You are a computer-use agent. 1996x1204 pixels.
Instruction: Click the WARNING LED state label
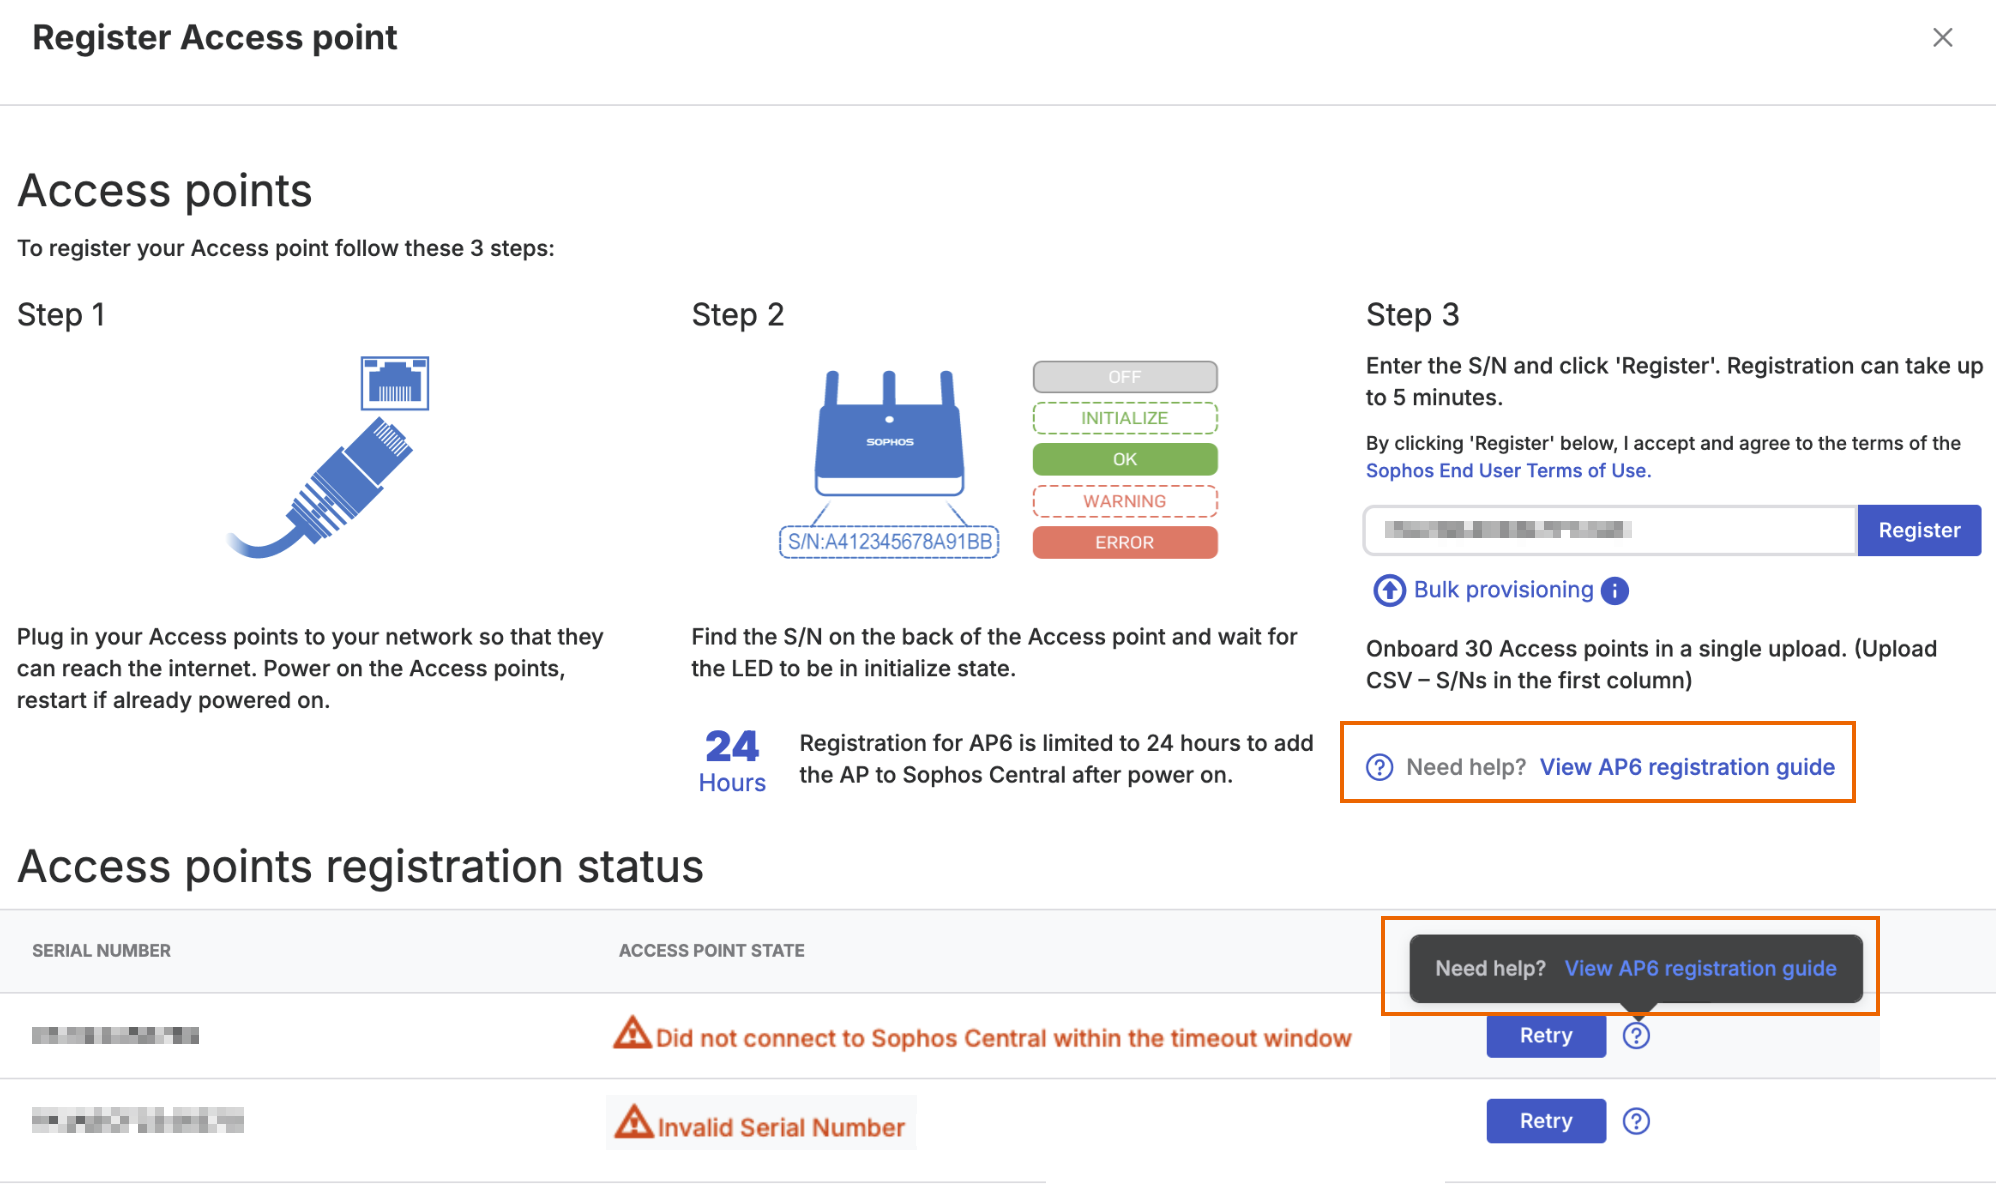click(1125, 501)
